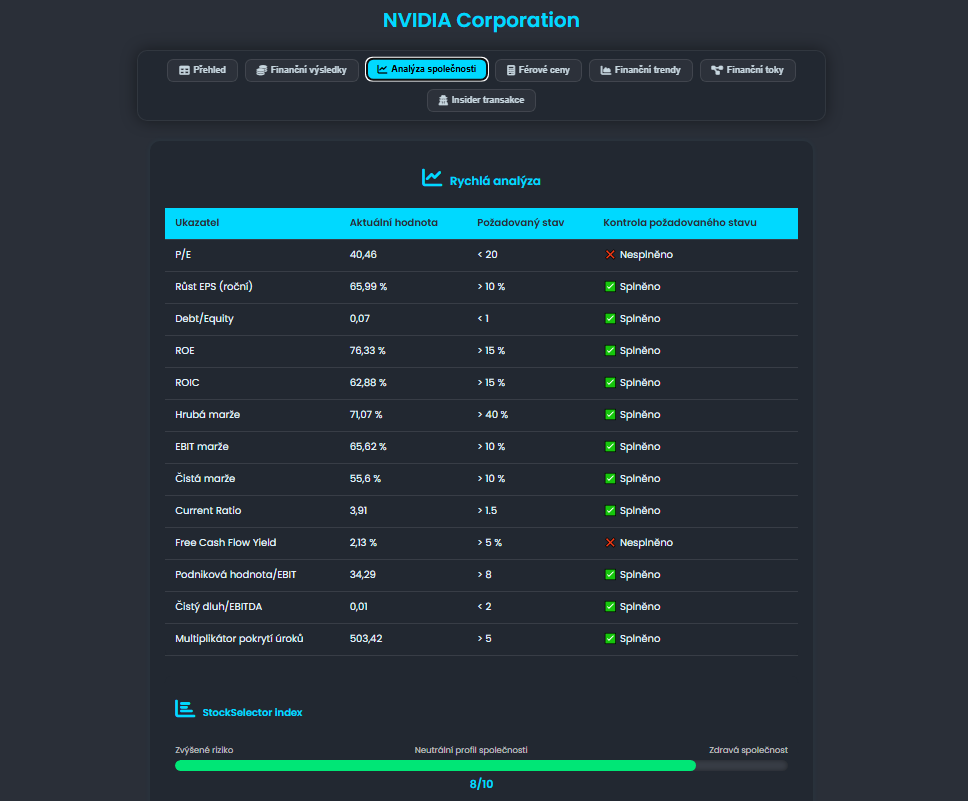The height and width of the screenshot is (801, 968).
Task: Click green check in Hrubá marže row
Action: click(610, 414)
